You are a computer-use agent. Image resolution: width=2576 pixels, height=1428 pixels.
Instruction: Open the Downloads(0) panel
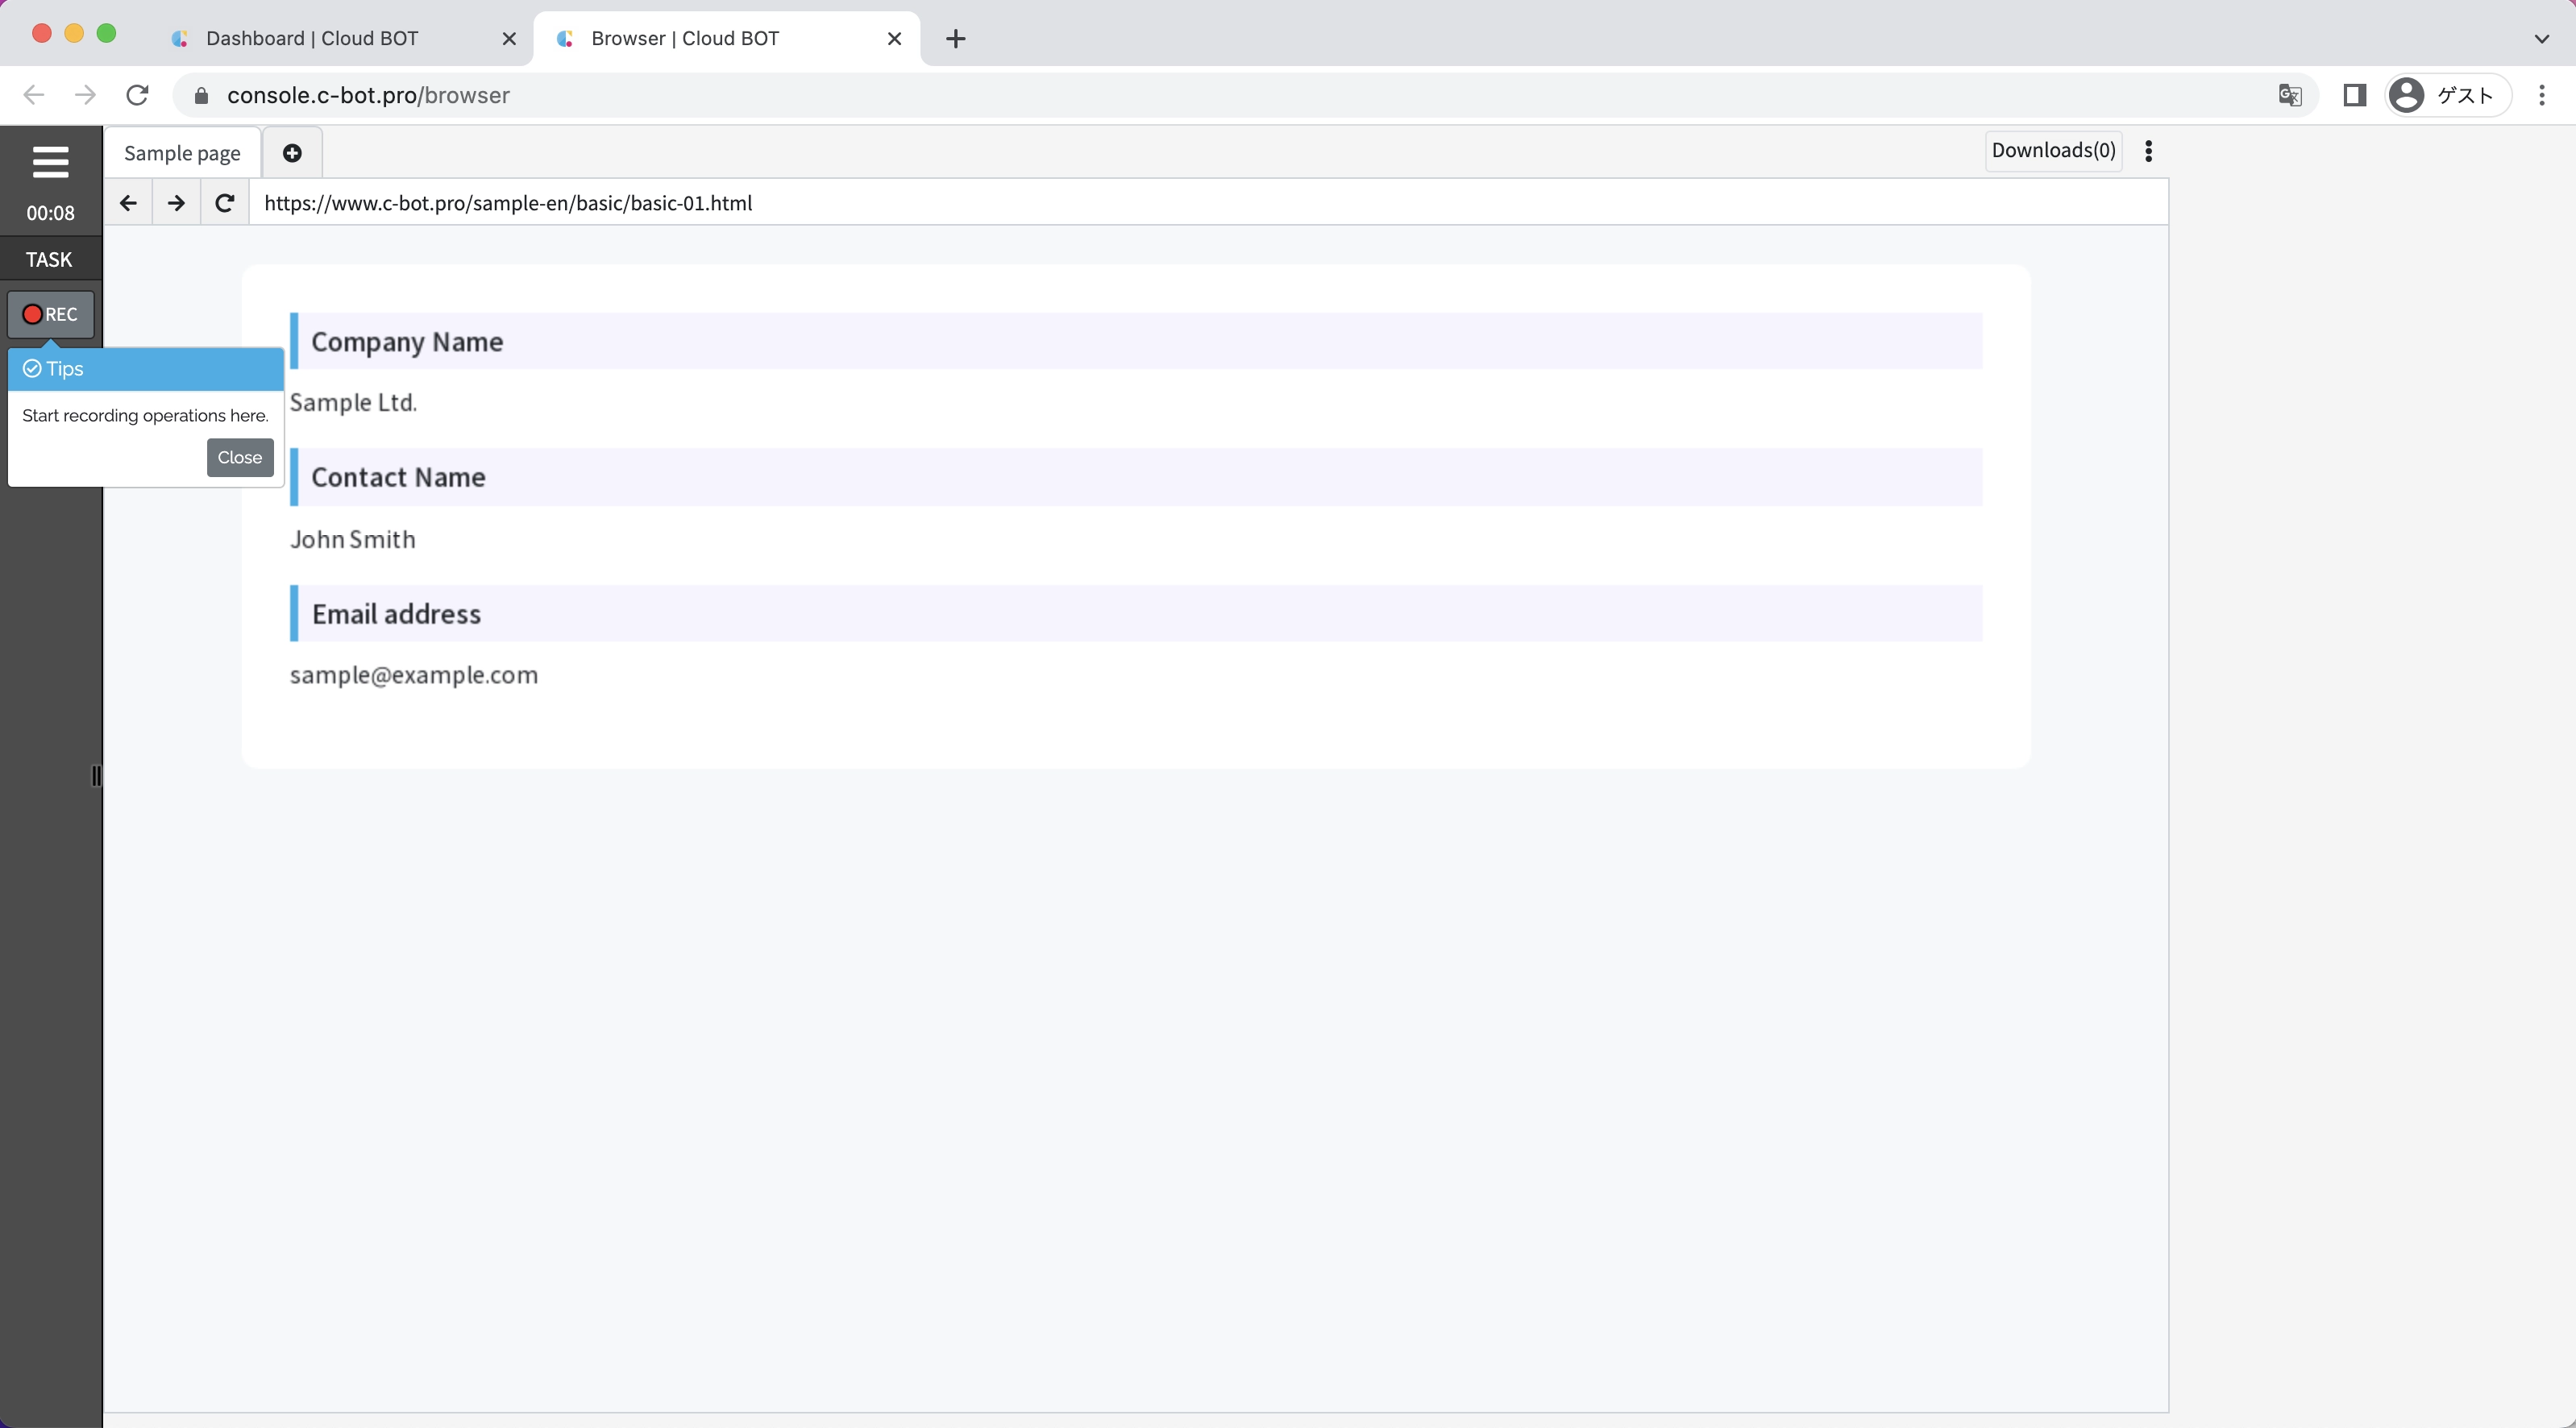pos(2053,150)
